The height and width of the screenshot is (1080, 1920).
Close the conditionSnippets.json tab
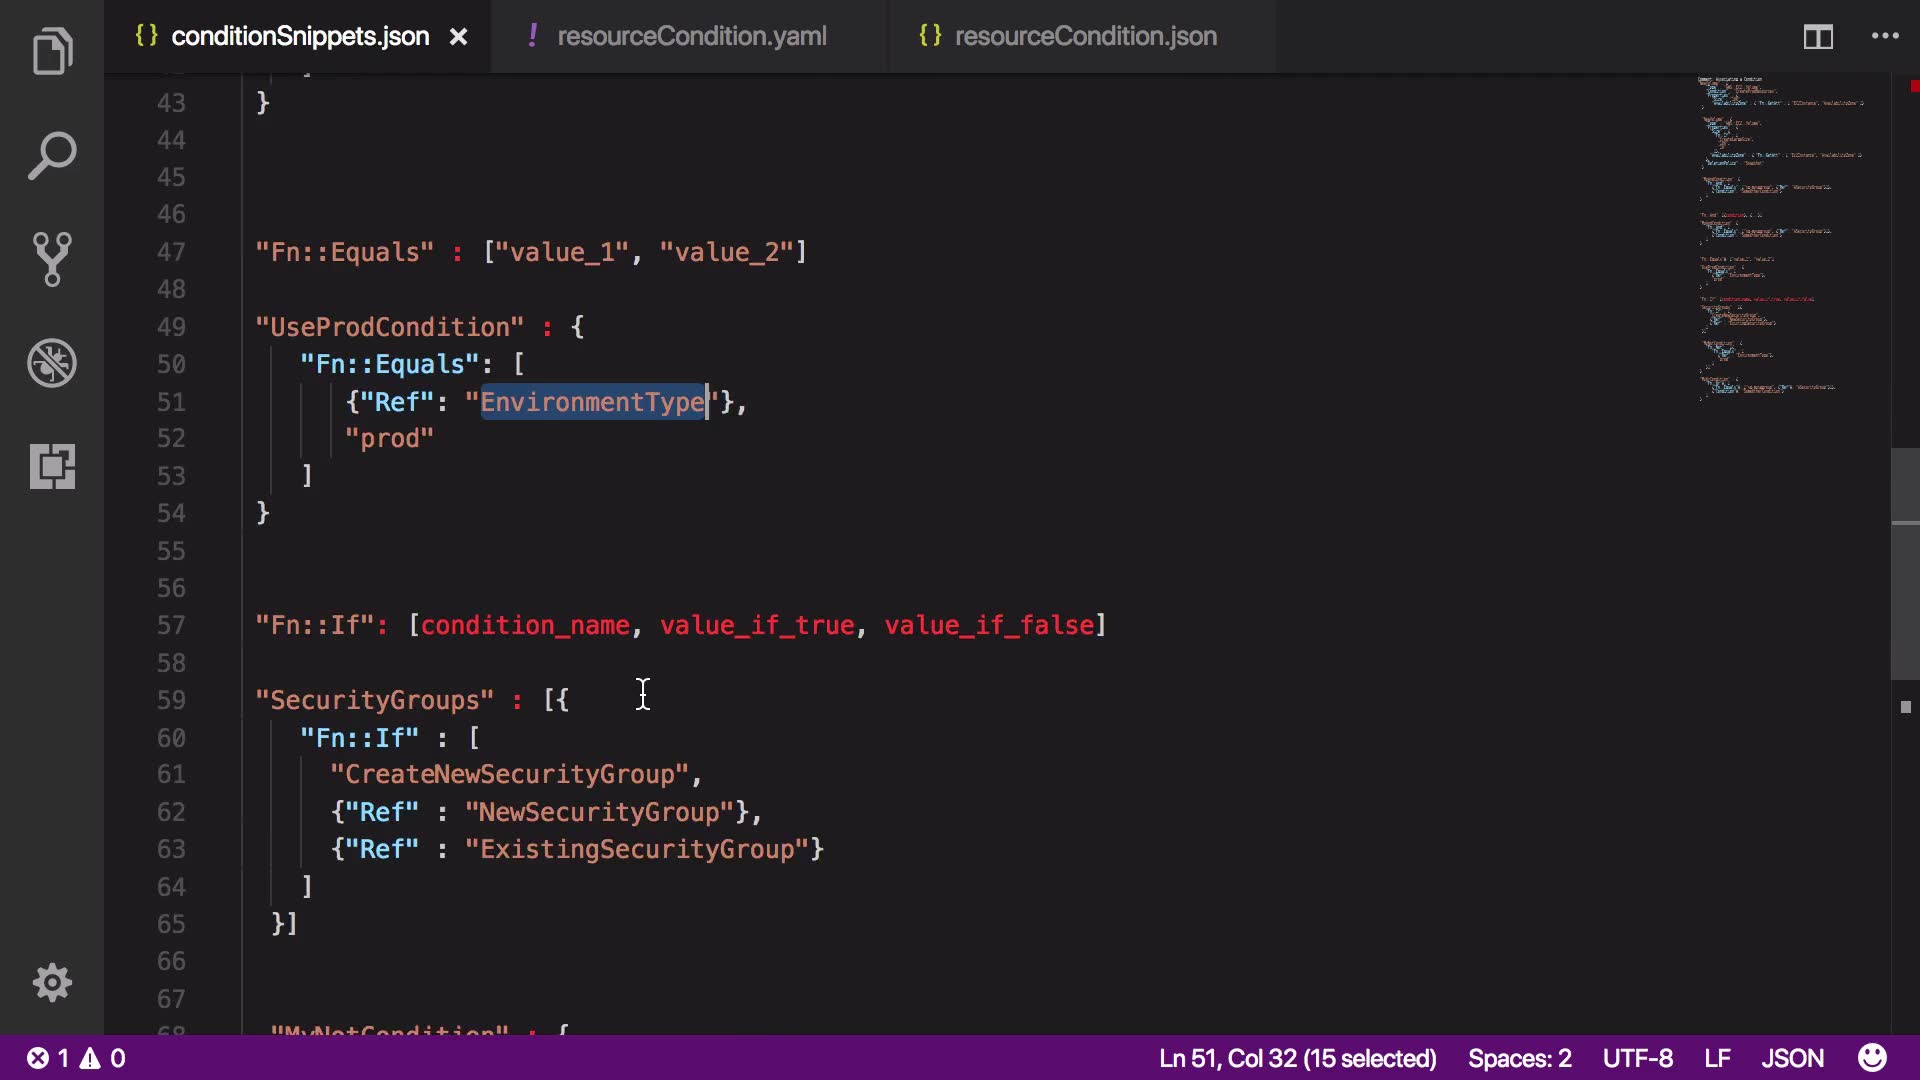click(458, 37)
